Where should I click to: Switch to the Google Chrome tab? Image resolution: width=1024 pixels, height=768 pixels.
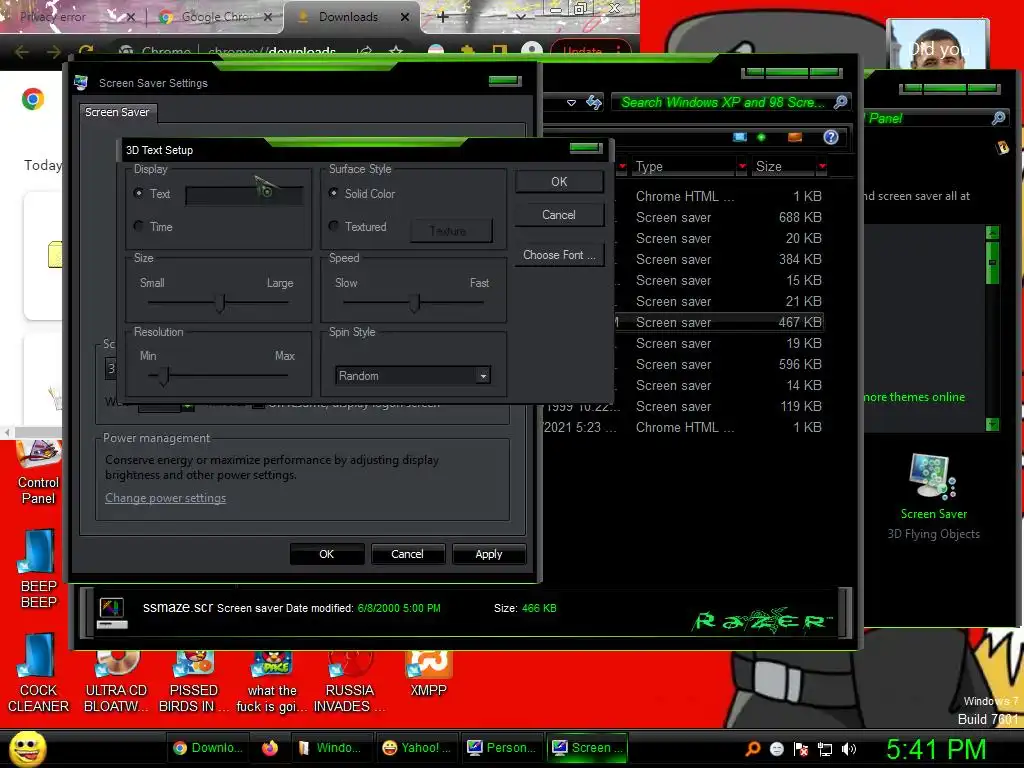tap(214, 17)
